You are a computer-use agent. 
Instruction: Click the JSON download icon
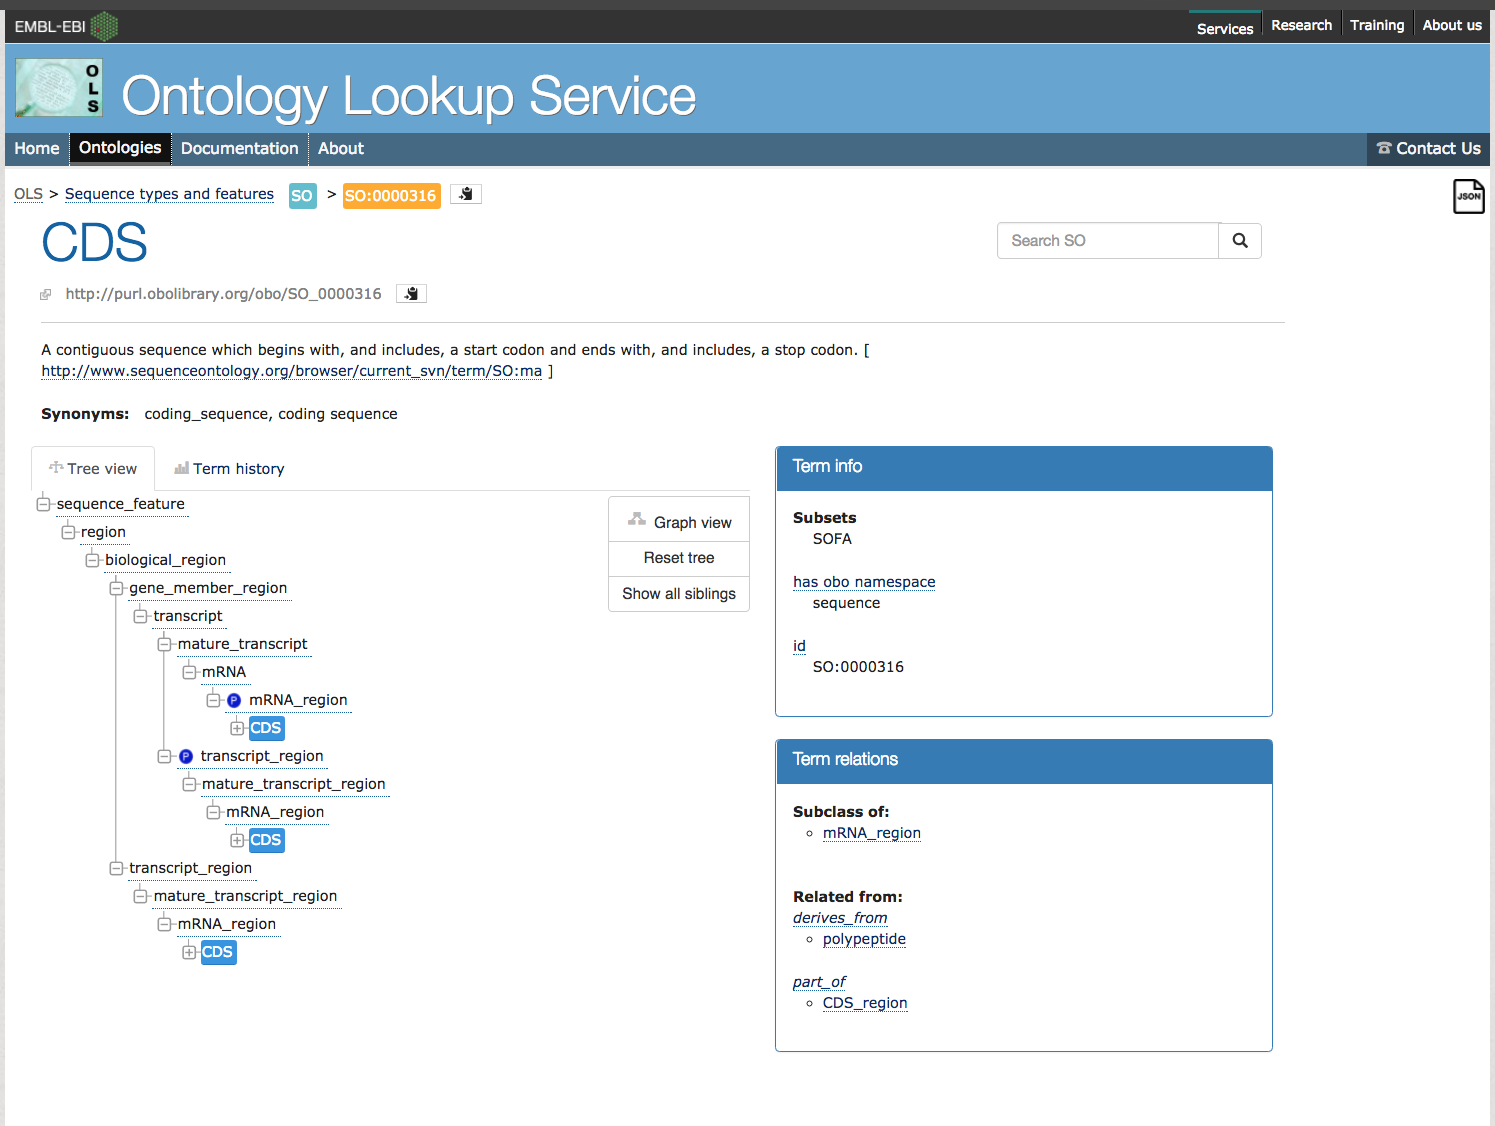coord(1468,196)
